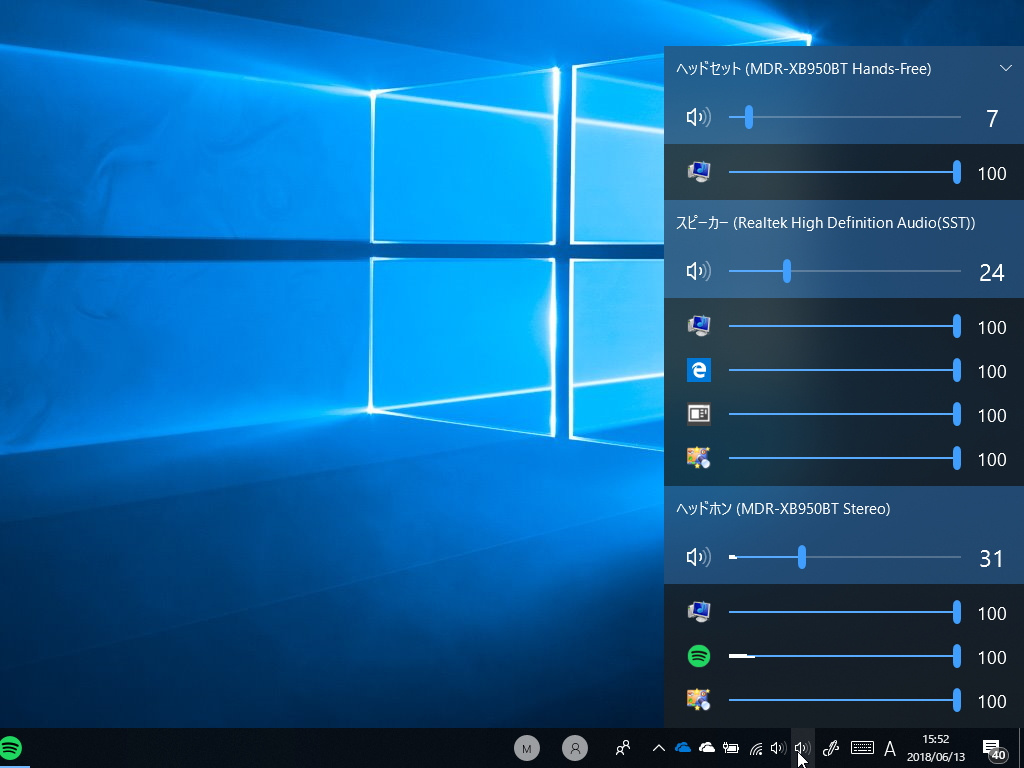
Task: Mute Spotify playing through the headphones
Action: tap(698, 656)
